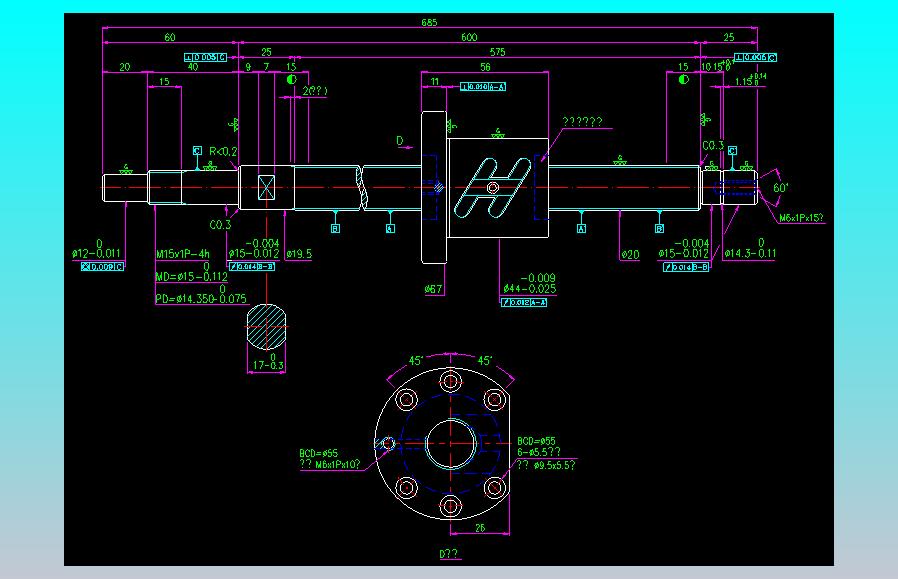Click the 2(??) dimension text

tap(315, 91)
